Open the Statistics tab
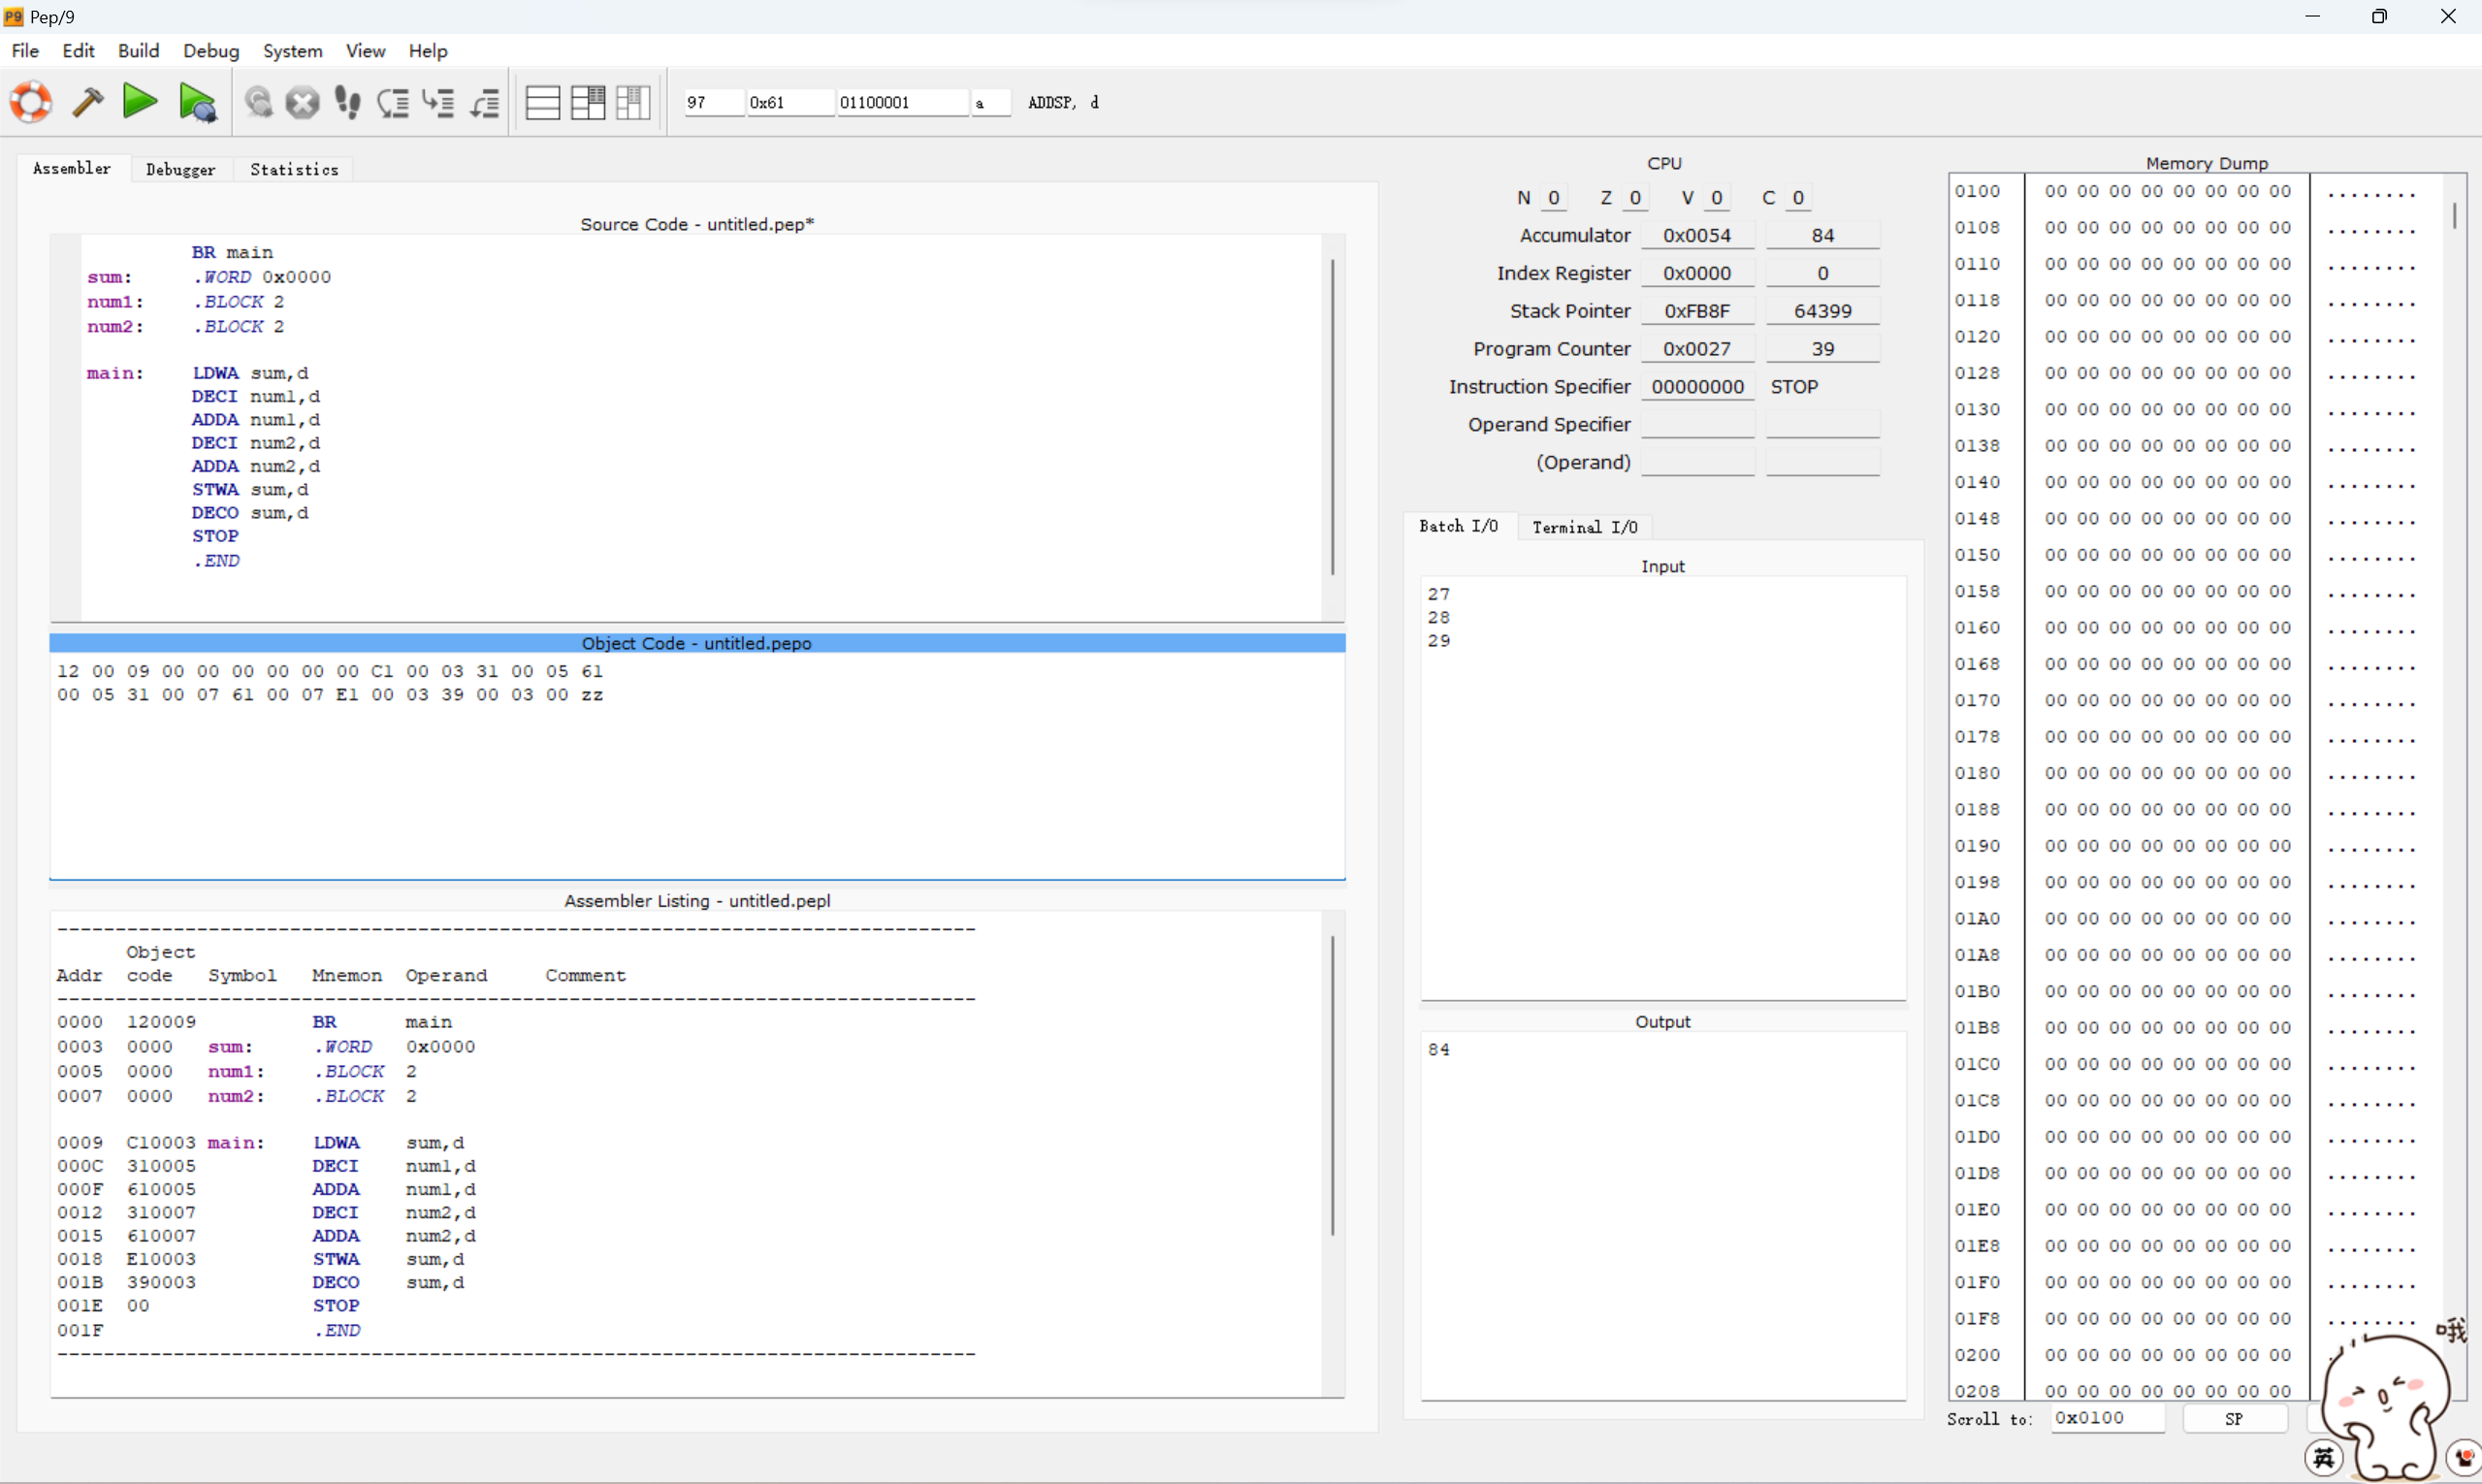Image resolution: width=2482 pixels, height=1484 pixels. [x=294, y=169]
